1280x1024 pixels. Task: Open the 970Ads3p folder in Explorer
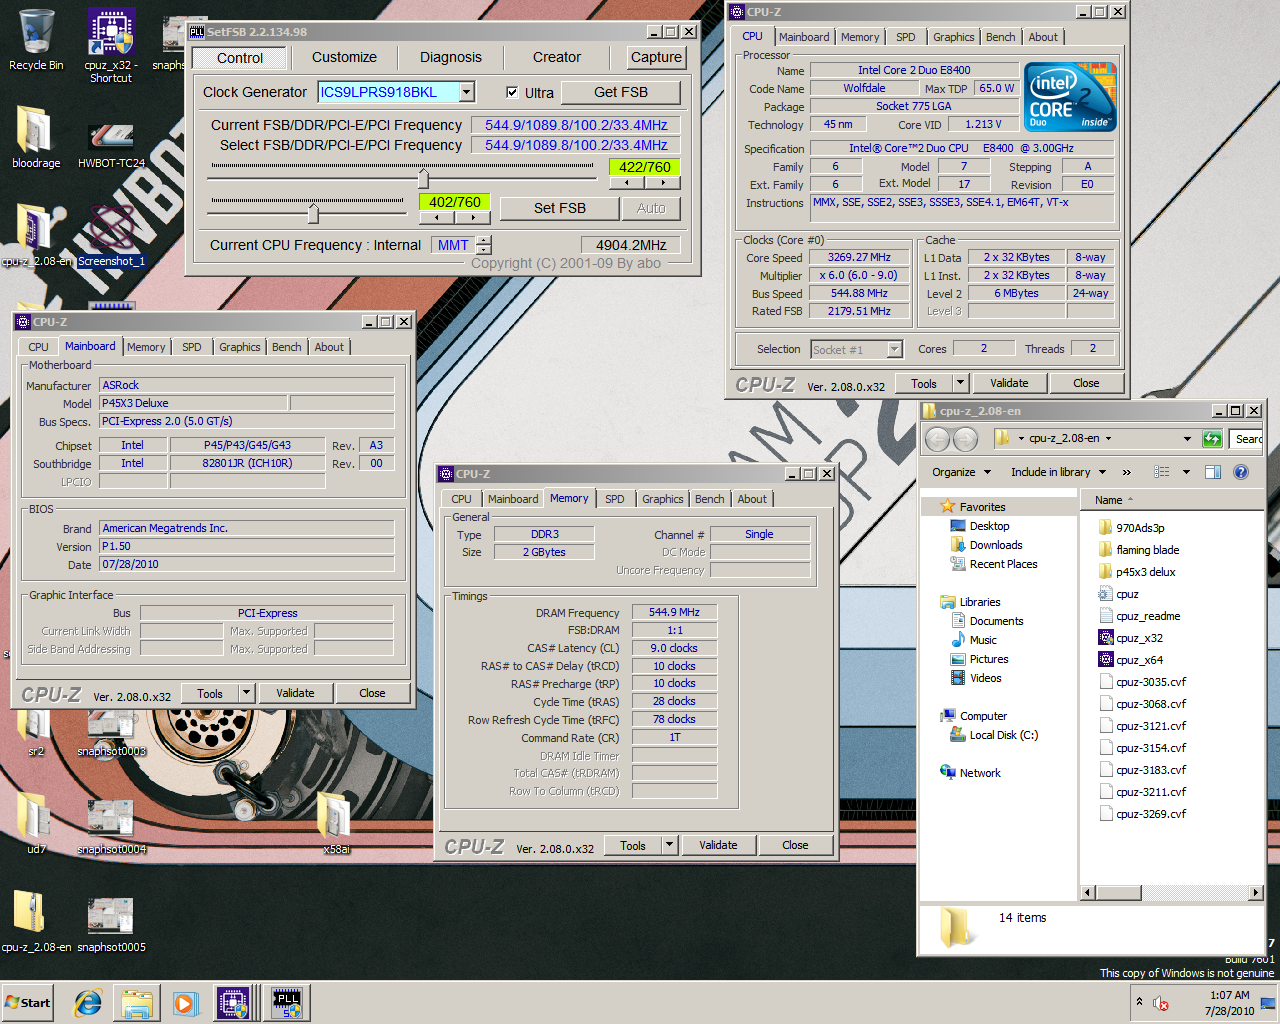(x=1131, y=528)
